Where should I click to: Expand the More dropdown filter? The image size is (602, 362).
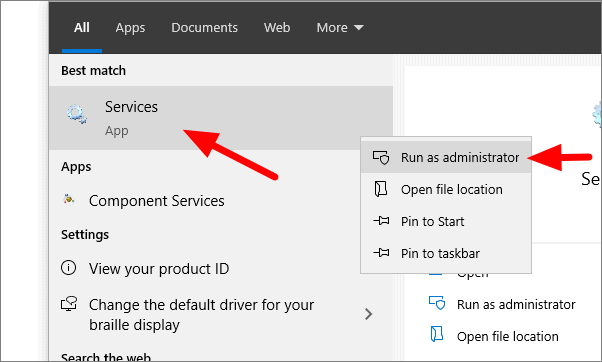[340, 28]
